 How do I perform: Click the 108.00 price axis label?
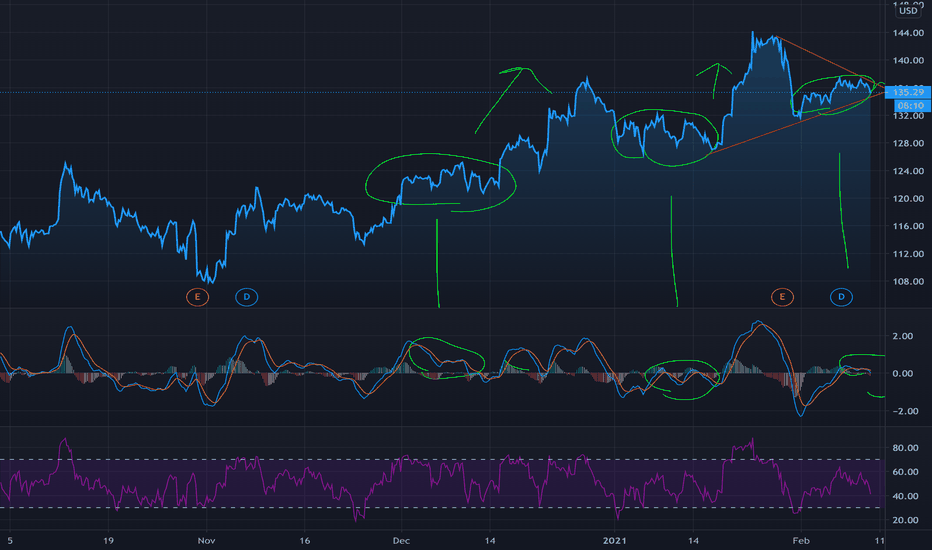point(908,281)
